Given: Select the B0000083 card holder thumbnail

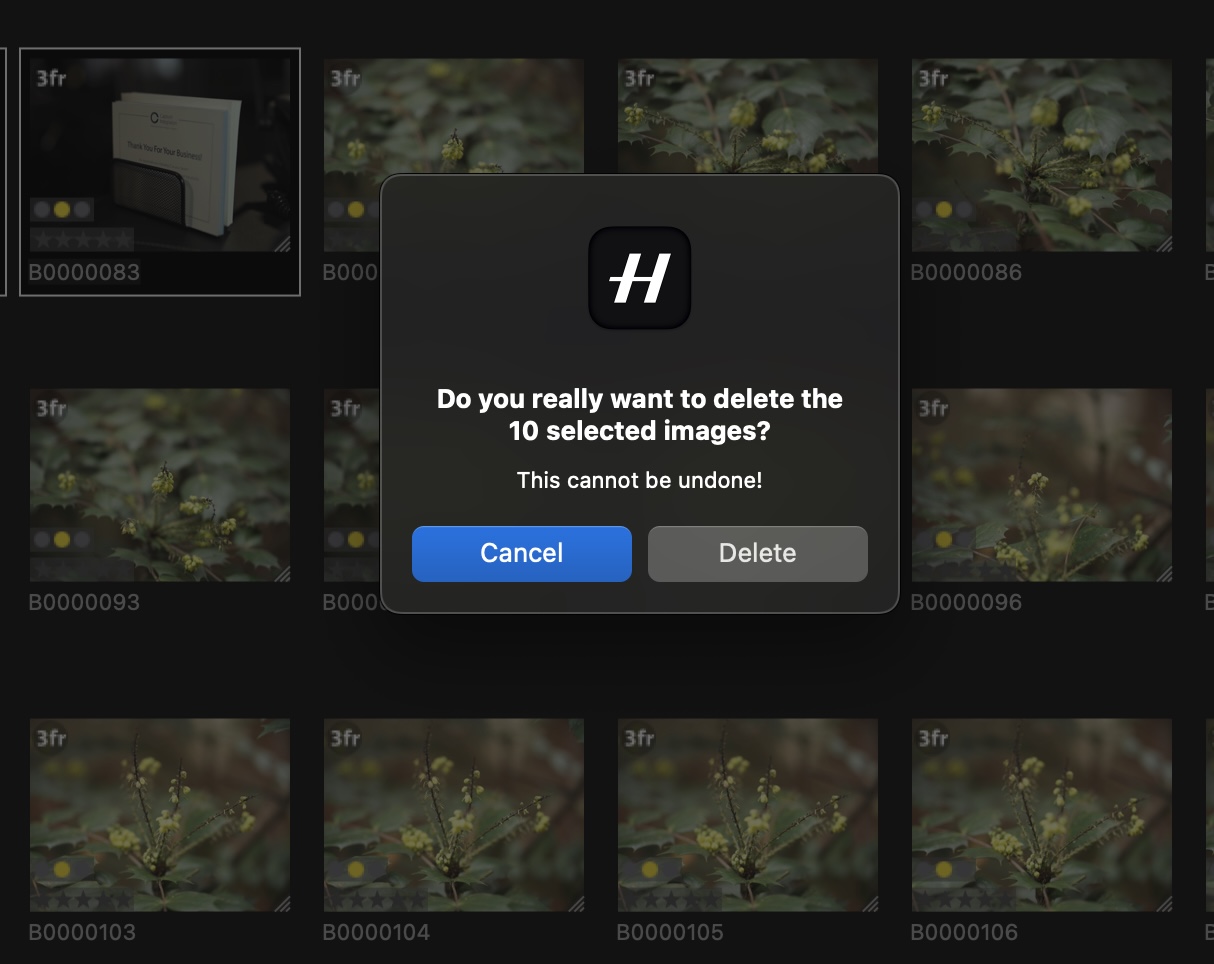Looking at the screenshot, I should click(160, 155).
